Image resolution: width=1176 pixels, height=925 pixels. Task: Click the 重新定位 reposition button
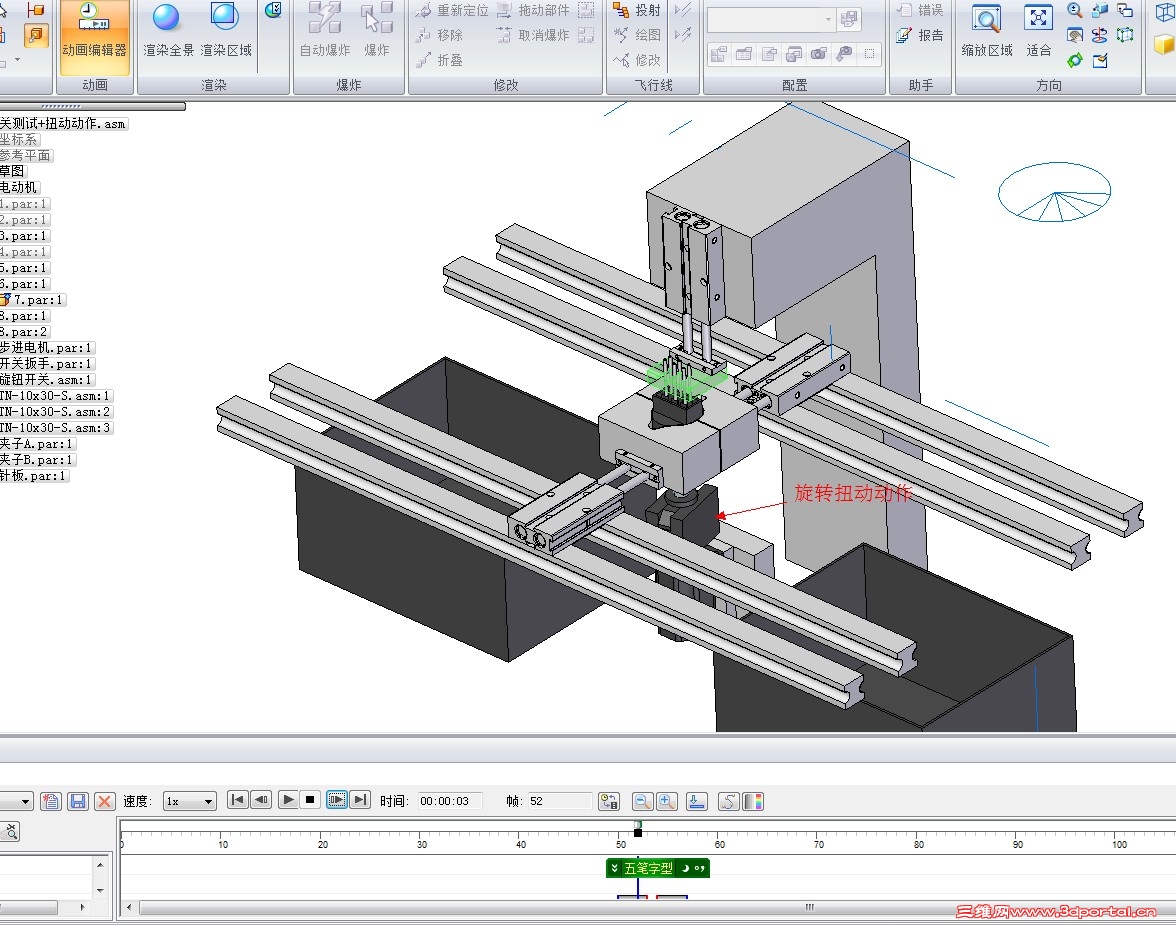coord(453,11)
